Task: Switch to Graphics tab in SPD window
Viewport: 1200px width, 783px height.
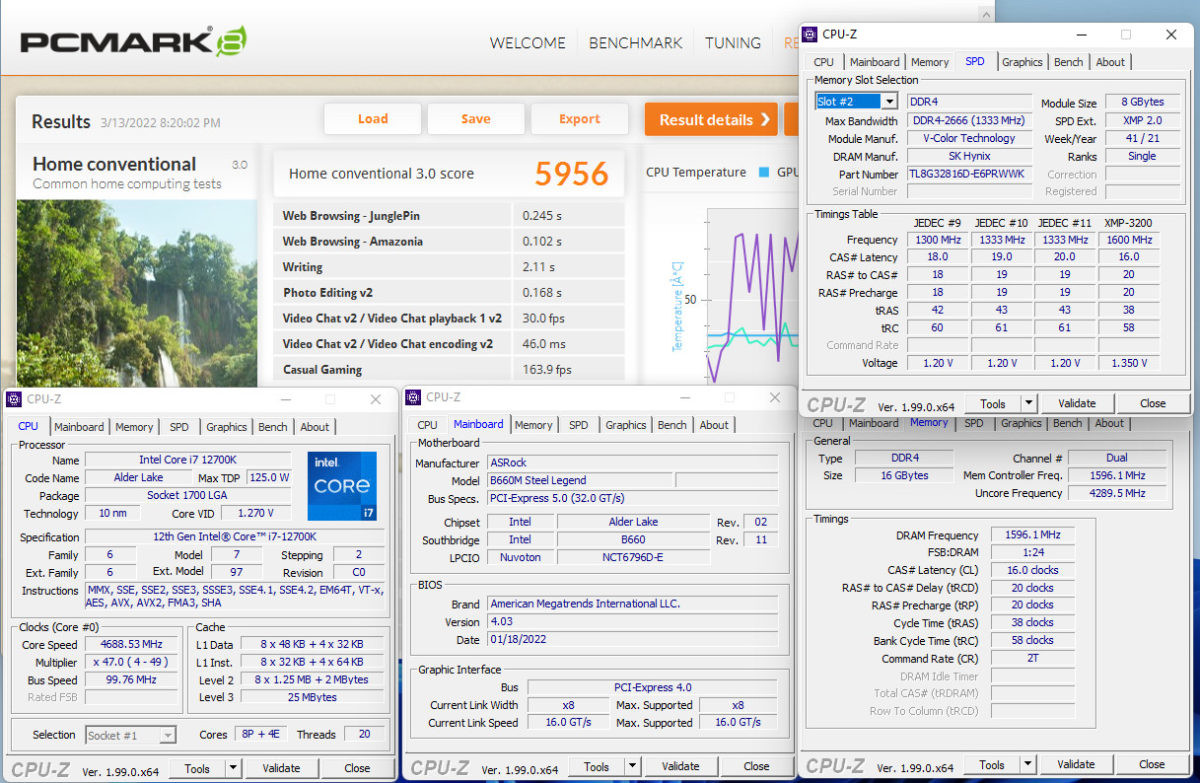Action: pyautogui.click(x=1022, y=62)
